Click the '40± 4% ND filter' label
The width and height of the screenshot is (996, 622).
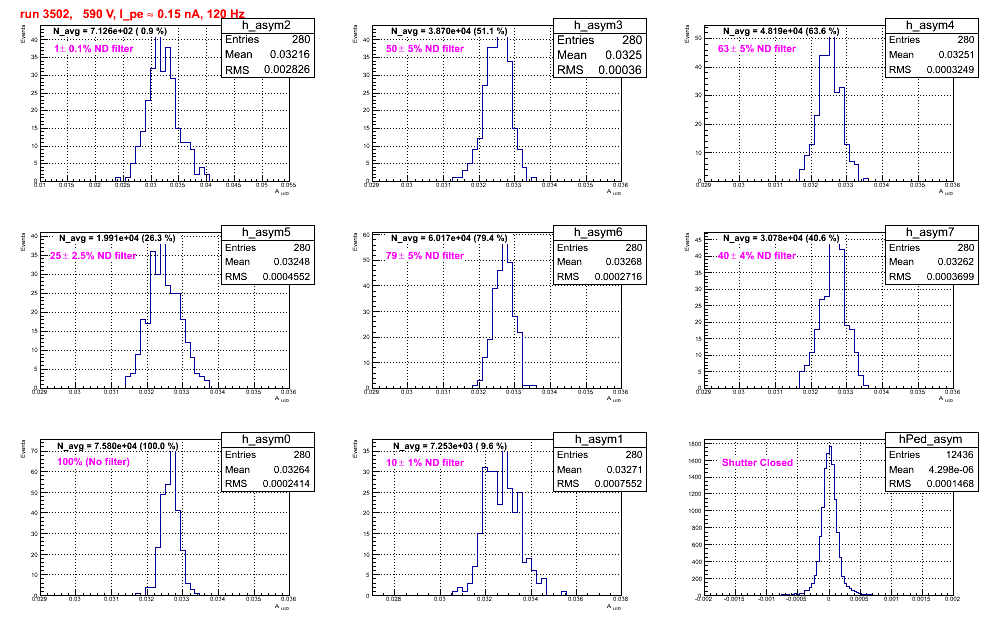(757, 255)
